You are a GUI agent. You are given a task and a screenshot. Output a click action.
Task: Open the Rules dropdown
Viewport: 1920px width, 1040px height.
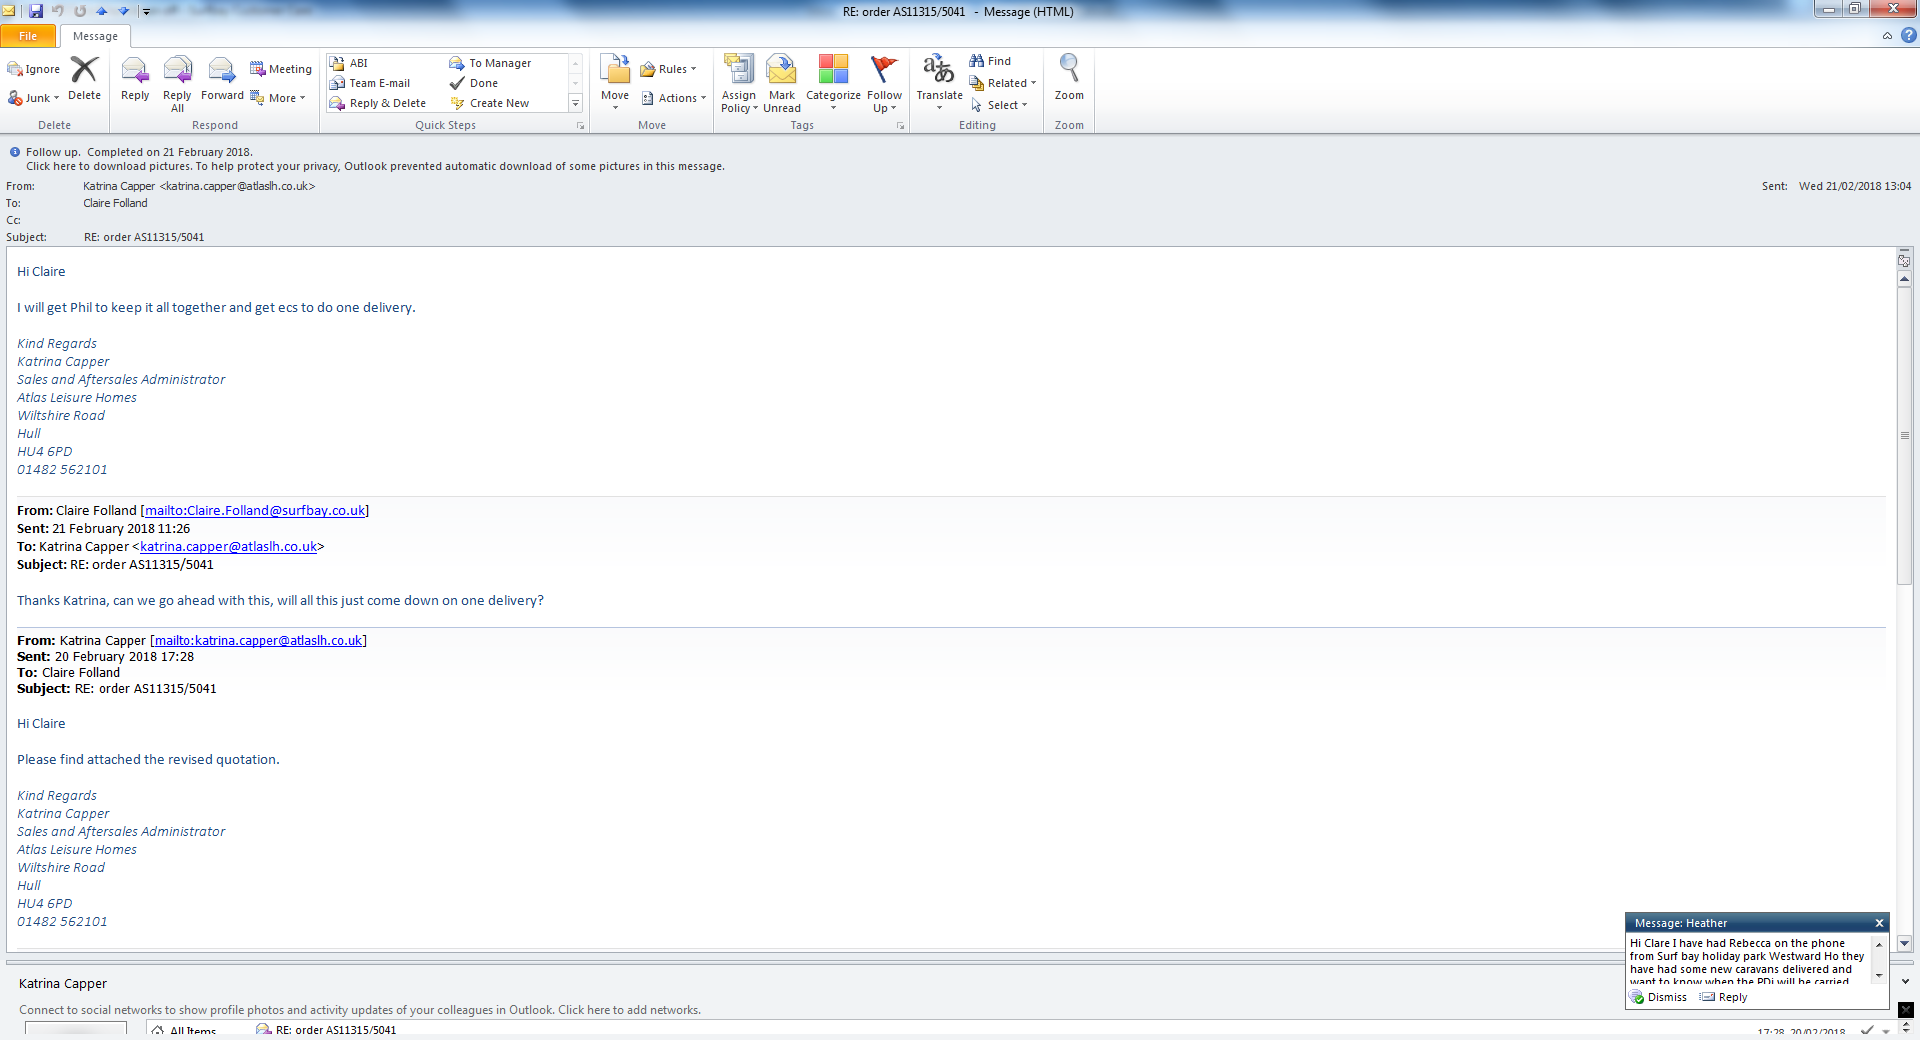click(x=668, y=69)
